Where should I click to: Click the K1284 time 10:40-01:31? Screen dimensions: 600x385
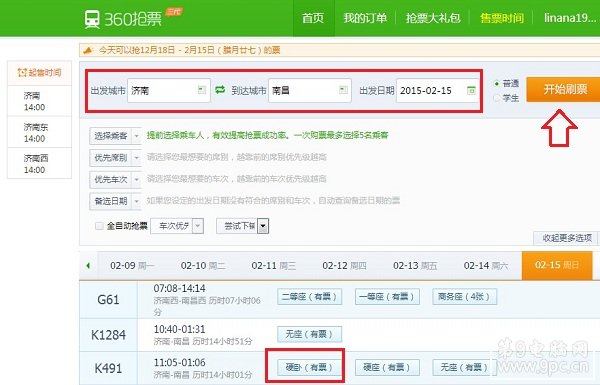tap(179, 329)
